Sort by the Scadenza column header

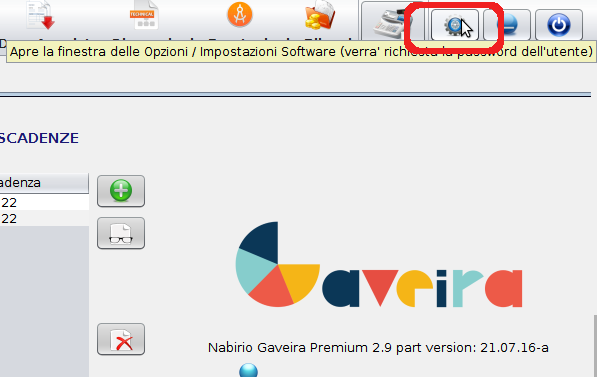44,183
